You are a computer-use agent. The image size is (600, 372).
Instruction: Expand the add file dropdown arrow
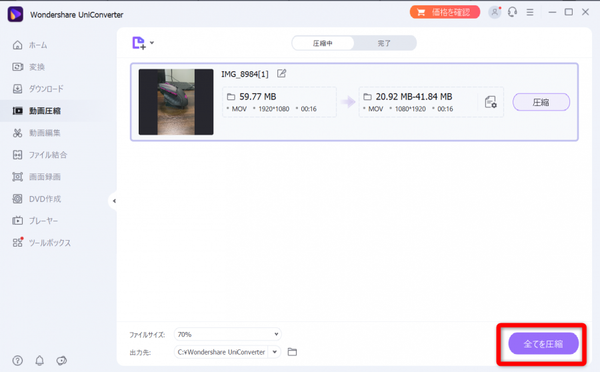pos(152,43)
